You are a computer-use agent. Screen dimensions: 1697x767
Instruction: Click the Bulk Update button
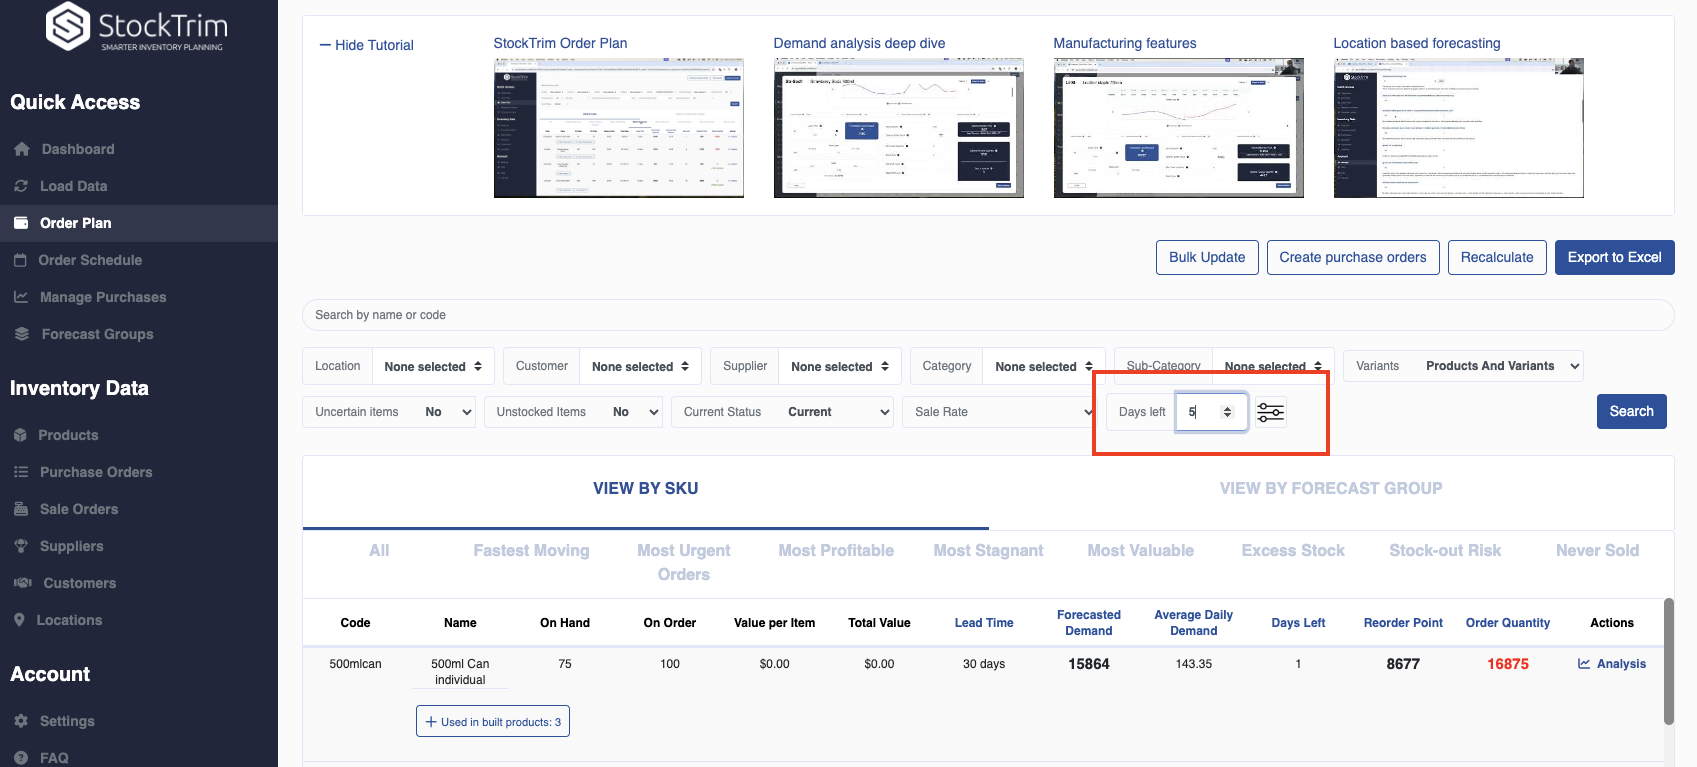coord(1207,257)
